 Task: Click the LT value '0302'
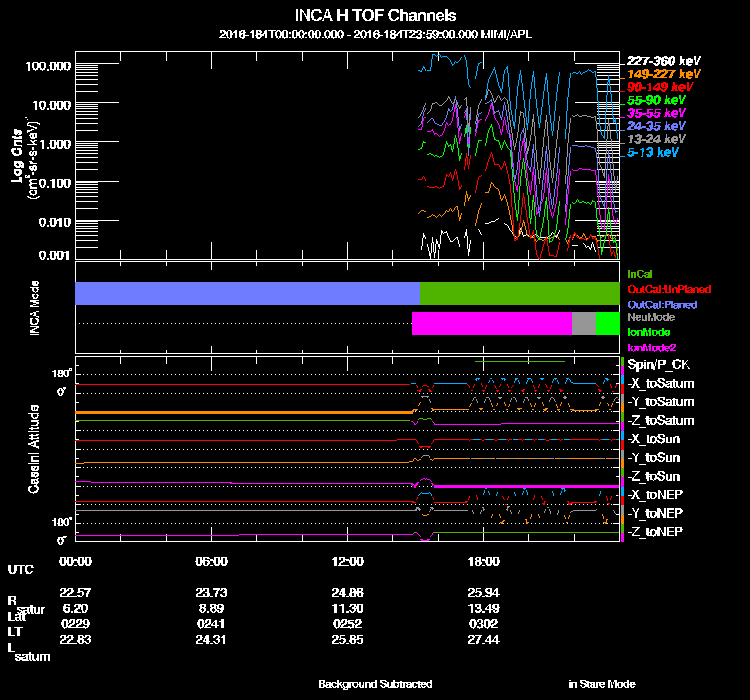point(484,624)
